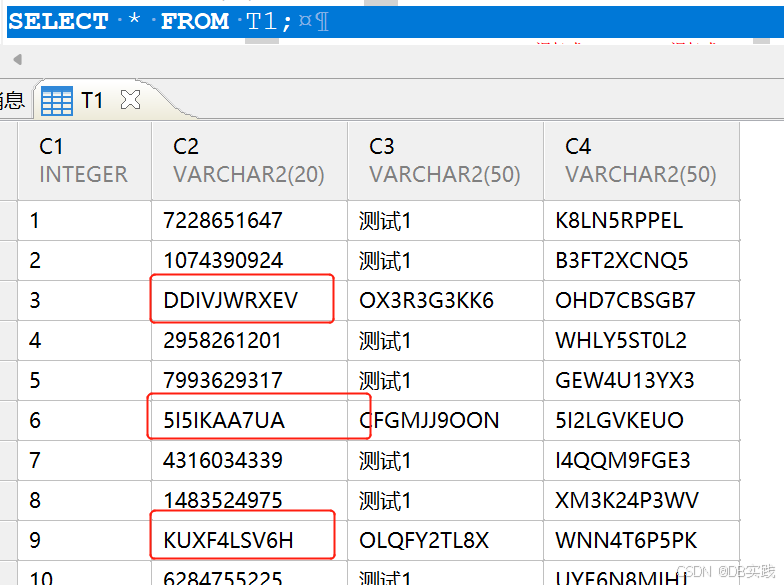
Task: Select the C4 VARCHAR2(50) column header
Action: point(642,161)
